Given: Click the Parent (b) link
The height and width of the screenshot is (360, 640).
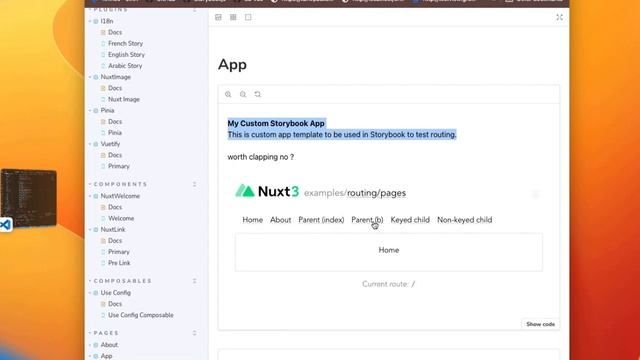Looking at the screenshot, I should tap(367, 220).
